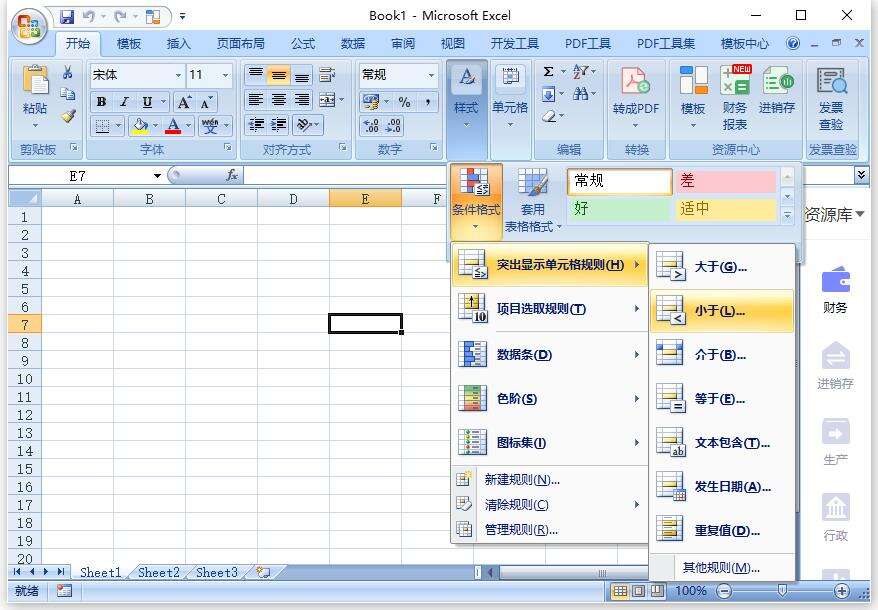Expand the 项目选取规则(T) submenu
This screenshot has width=878, height=610.
click(x=550, y=309)
